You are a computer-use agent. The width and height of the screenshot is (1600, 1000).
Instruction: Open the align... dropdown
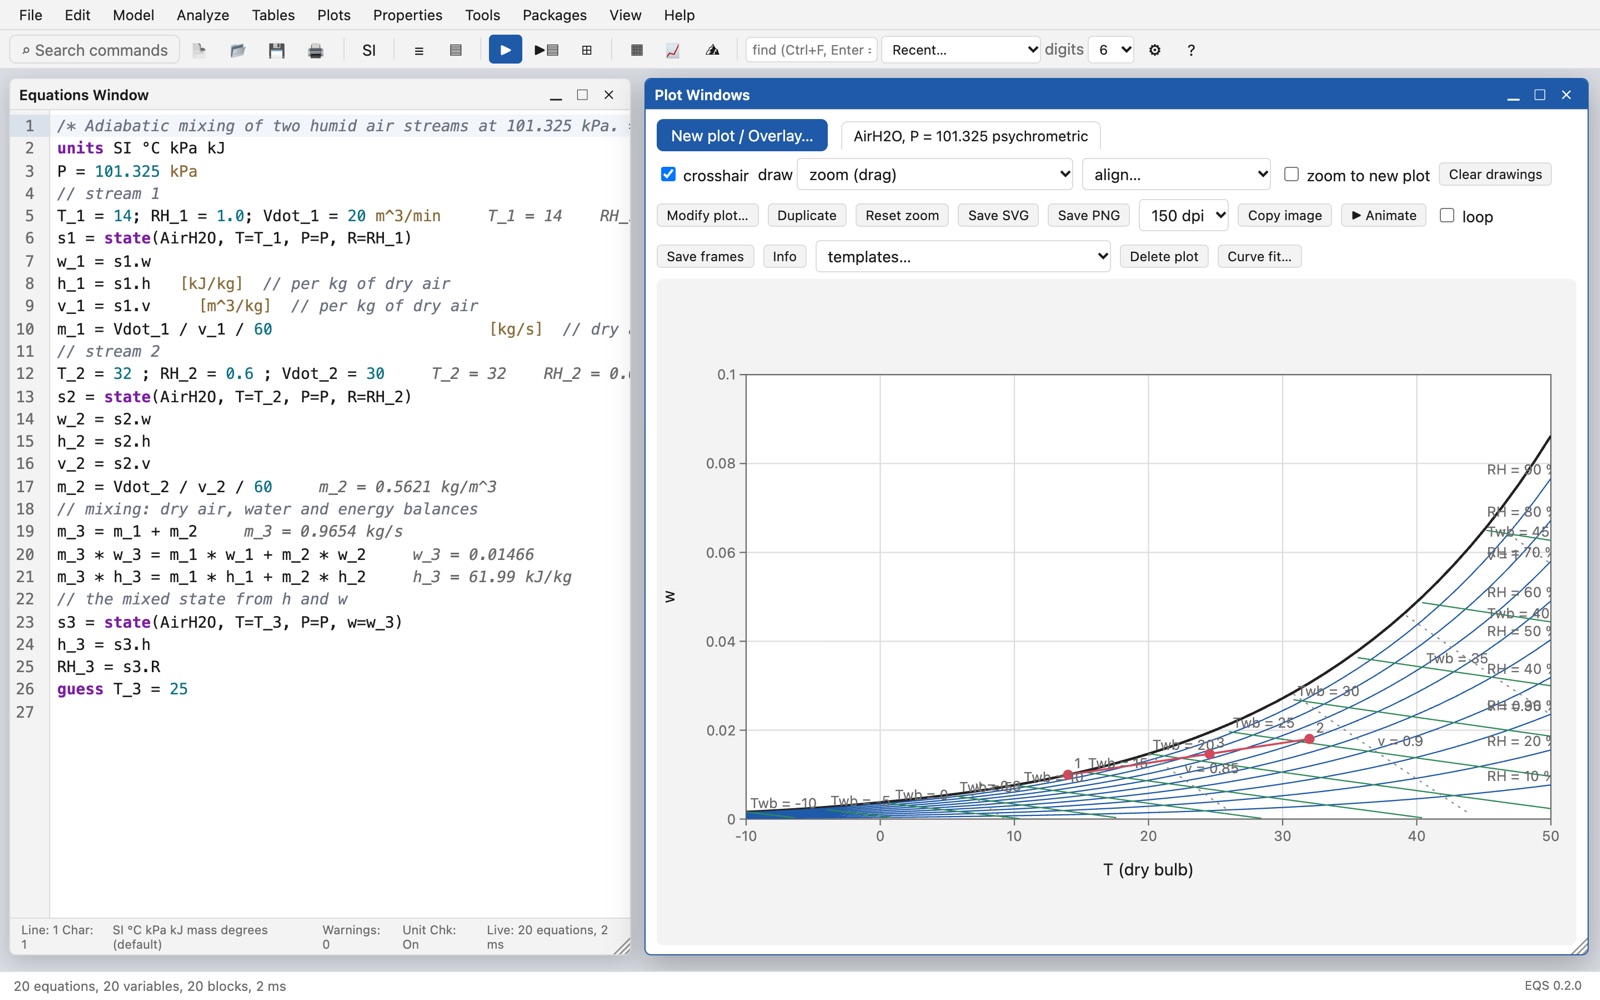click(x=1176, y=175)
